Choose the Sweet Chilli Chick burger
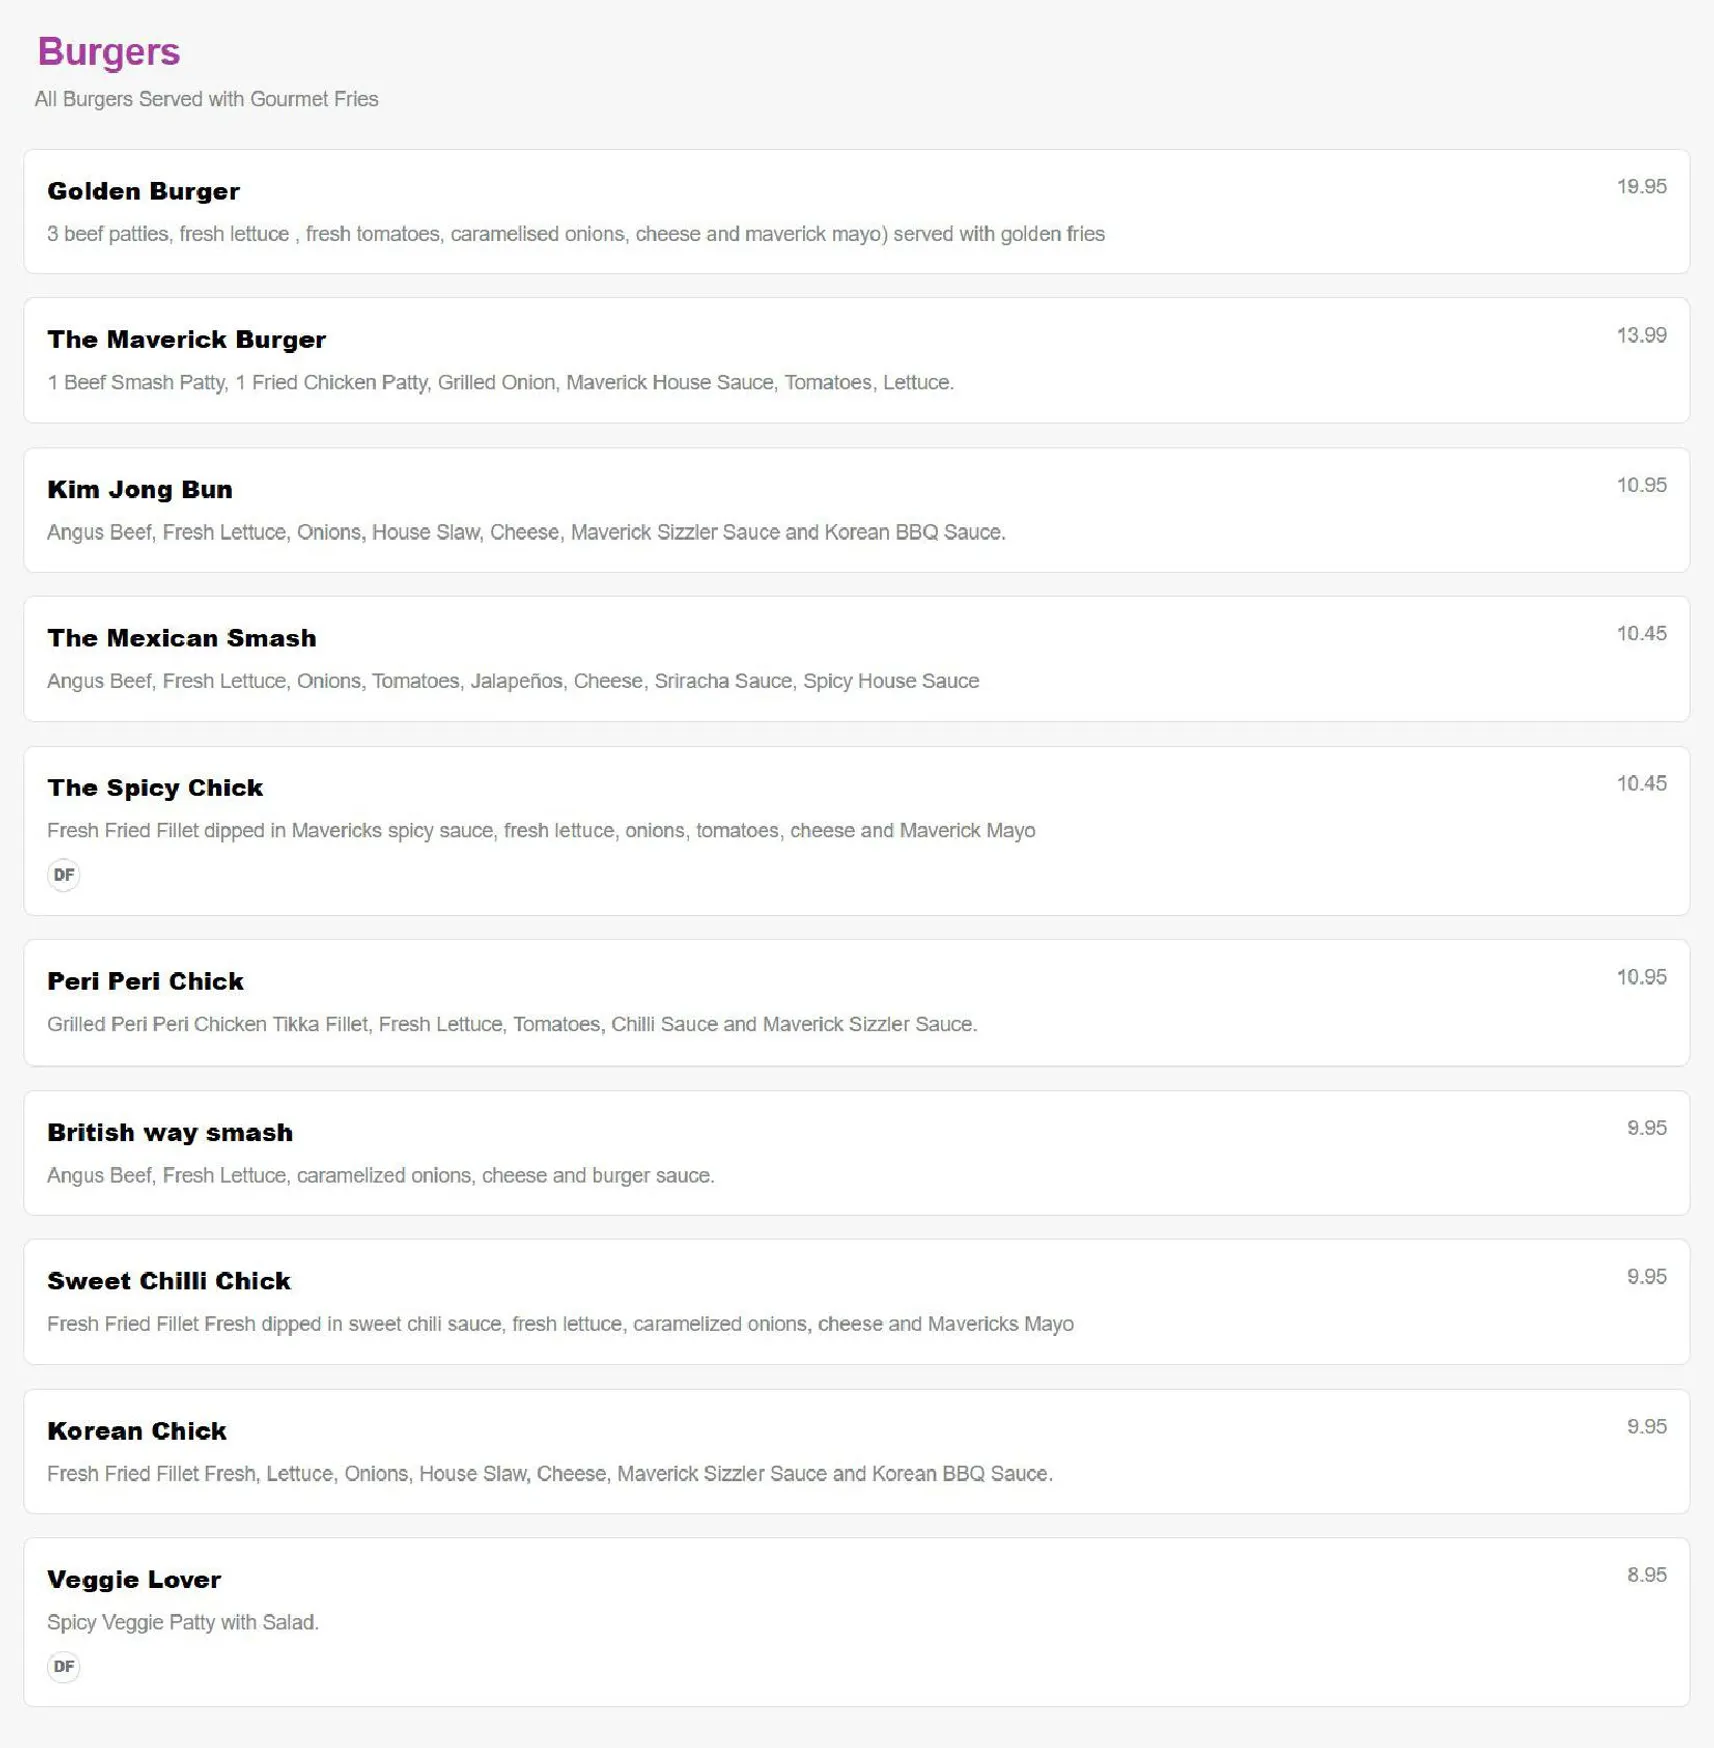Viewport: 1714px width, 1748px height. [x=856, y=1302]
